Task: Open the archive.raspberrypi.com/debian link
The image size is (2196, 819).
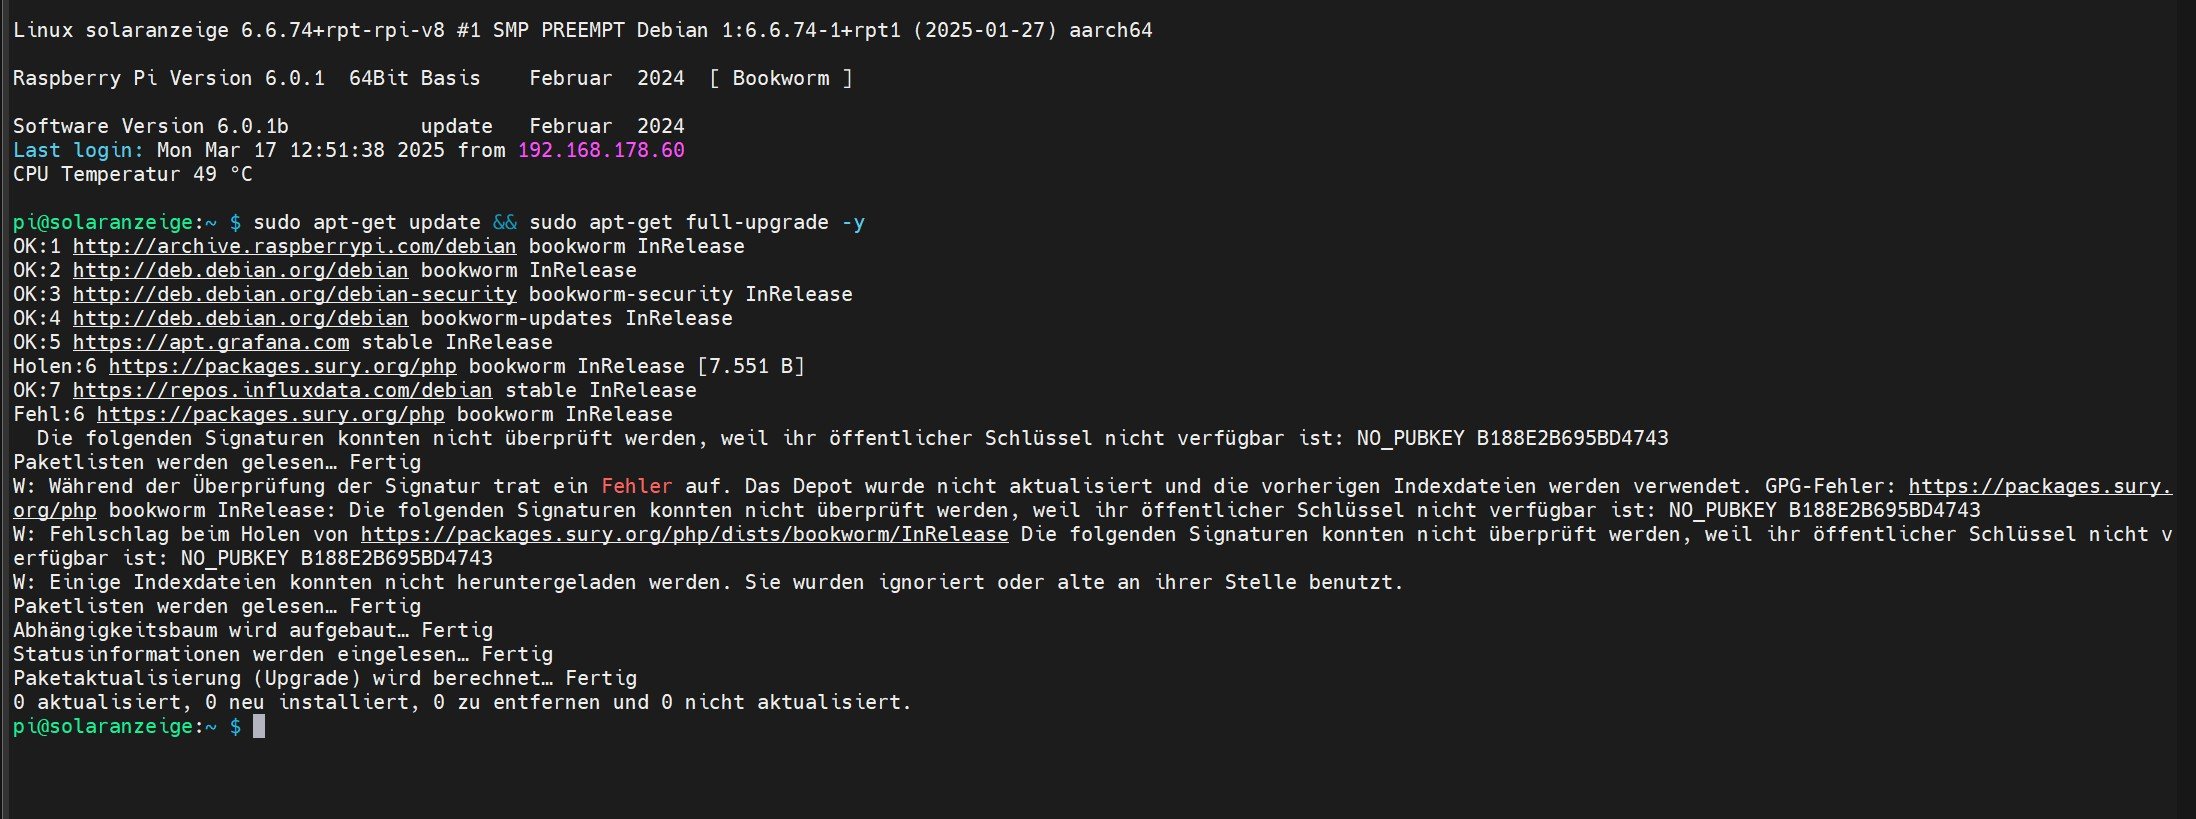Action: [294, 246]
